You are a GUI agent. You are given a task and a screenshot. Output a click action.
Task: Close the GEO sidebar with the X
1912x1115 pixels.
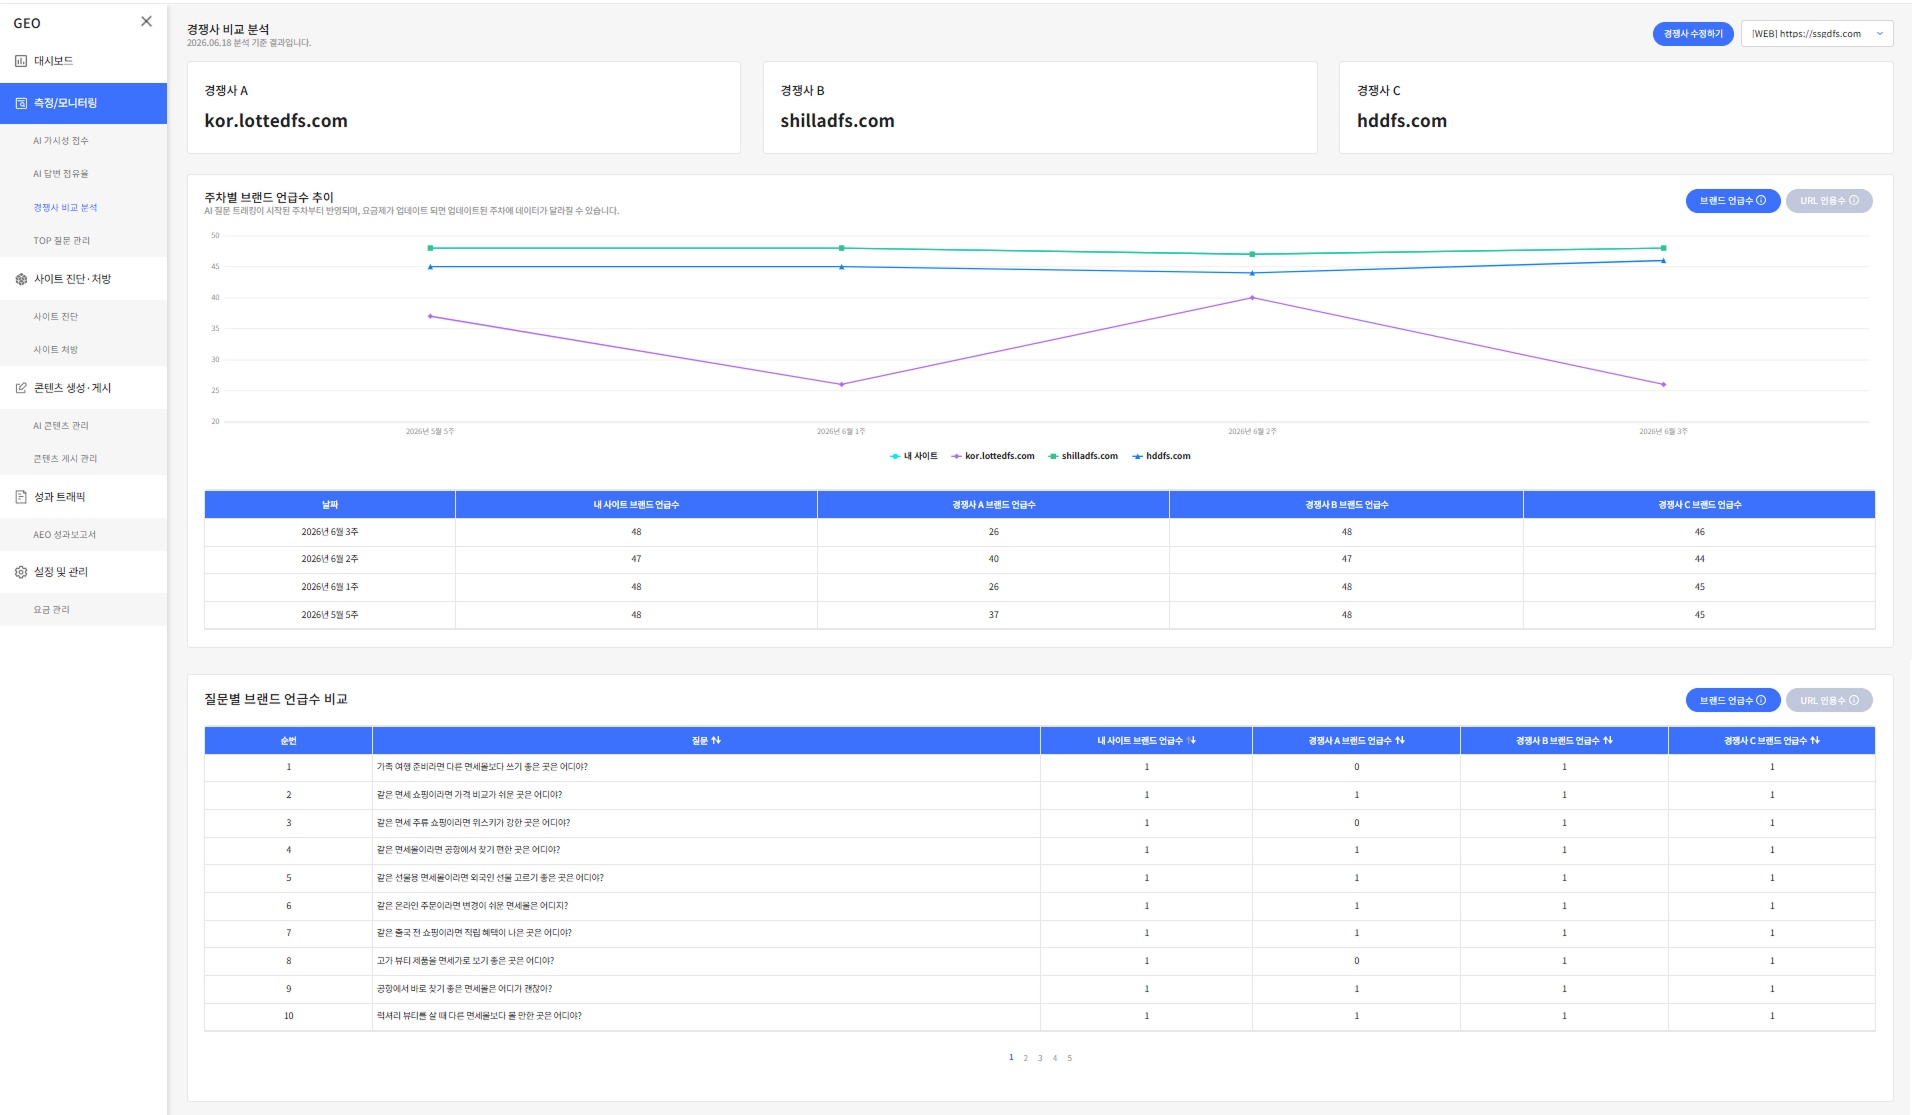(146, 21)
